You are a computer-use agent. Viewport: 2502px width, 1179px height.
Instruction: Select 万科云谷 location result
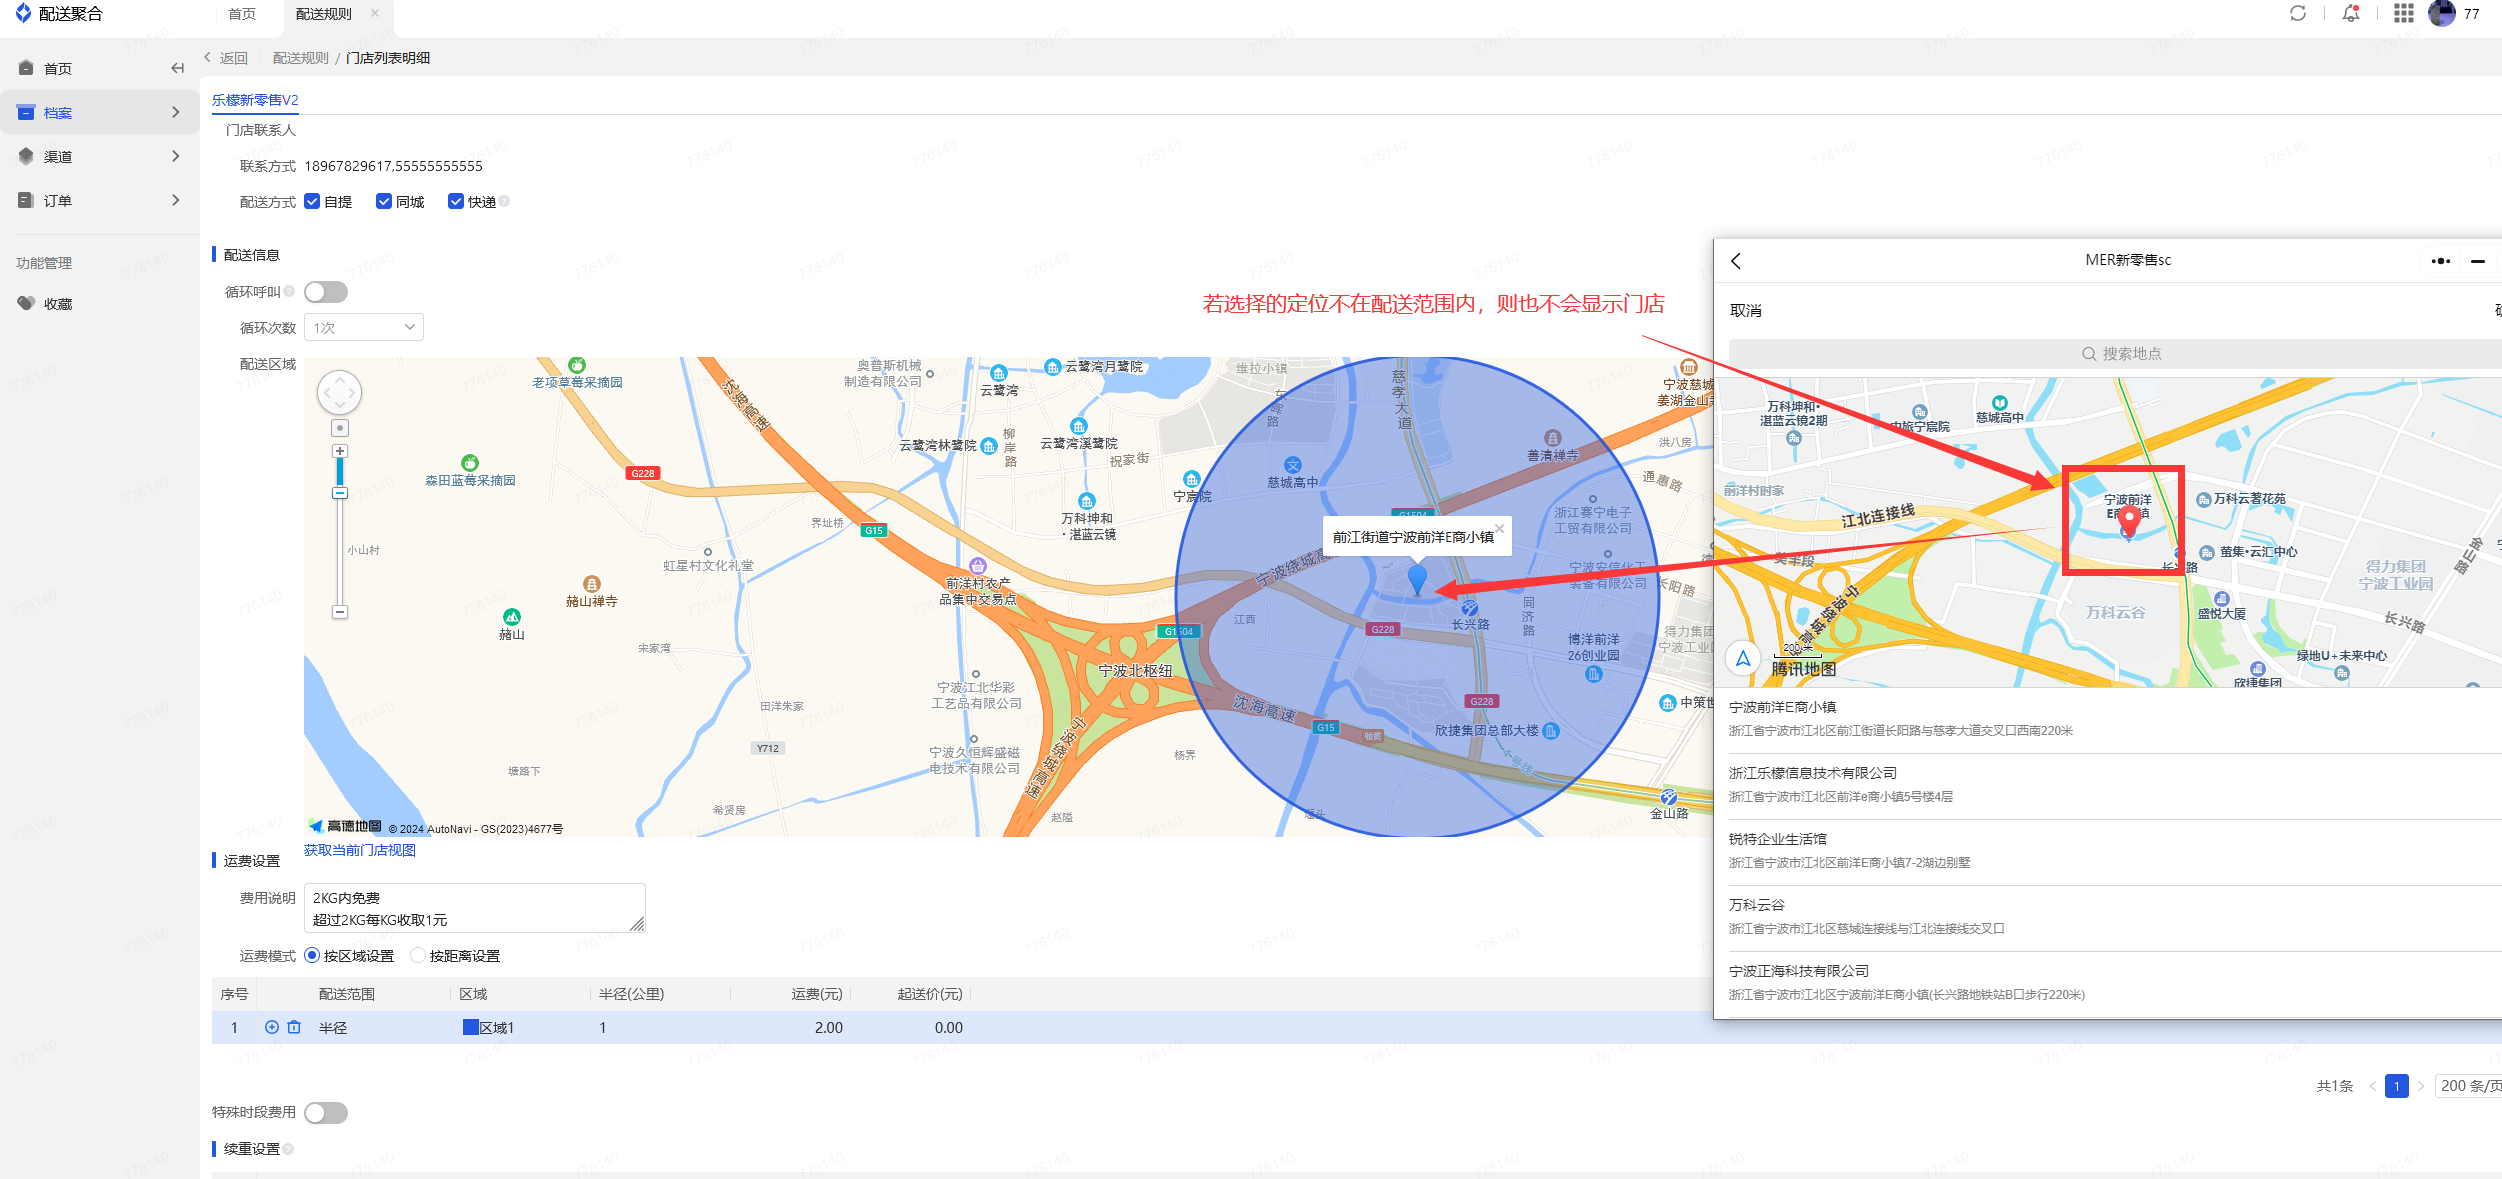click(x=2108, y=917)
